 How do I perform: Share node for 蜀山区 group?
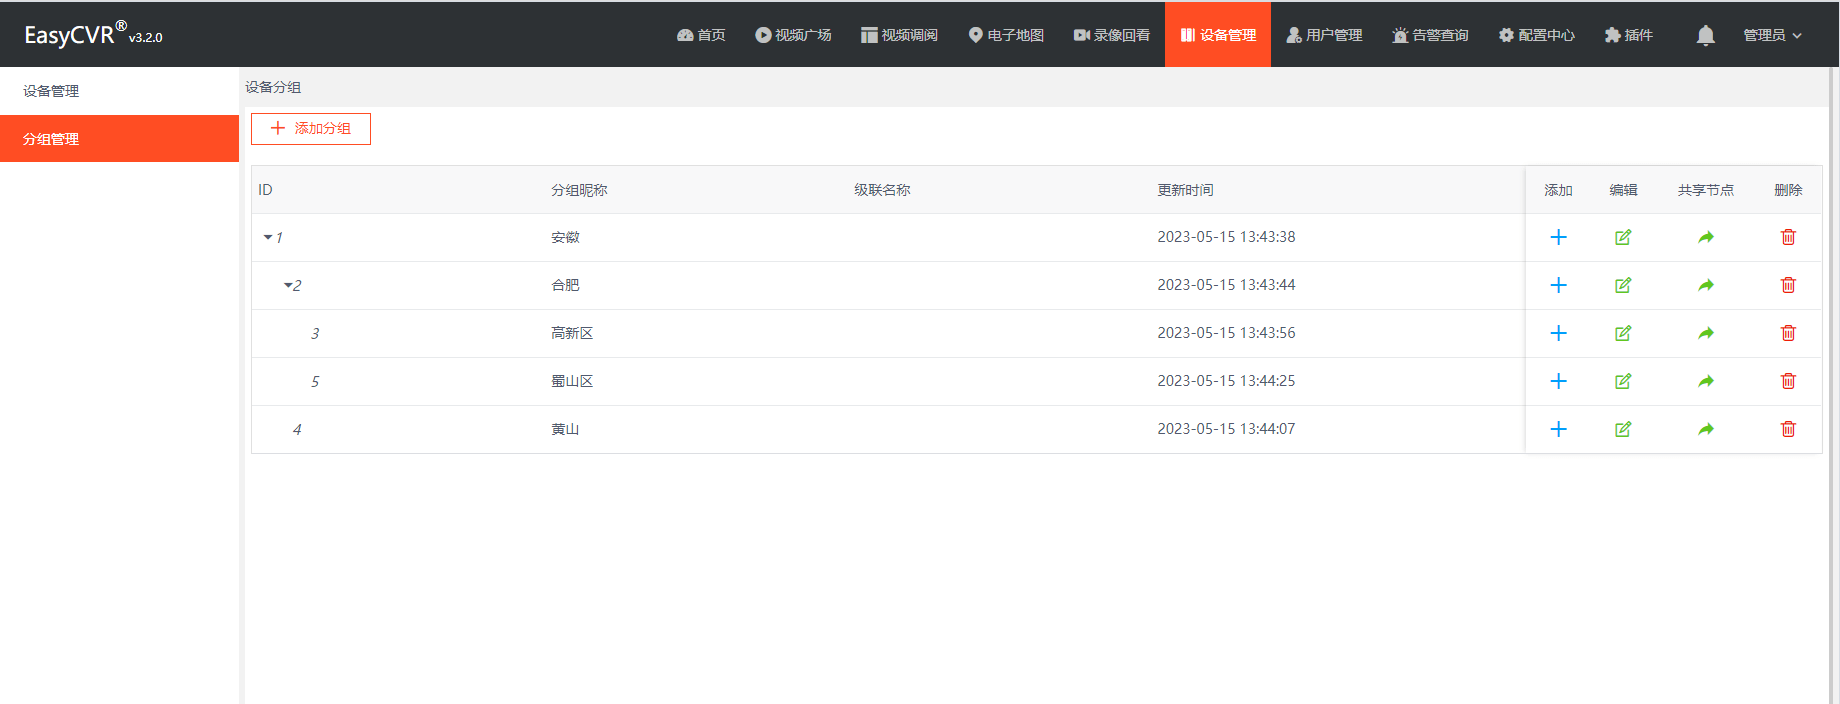1706,381
